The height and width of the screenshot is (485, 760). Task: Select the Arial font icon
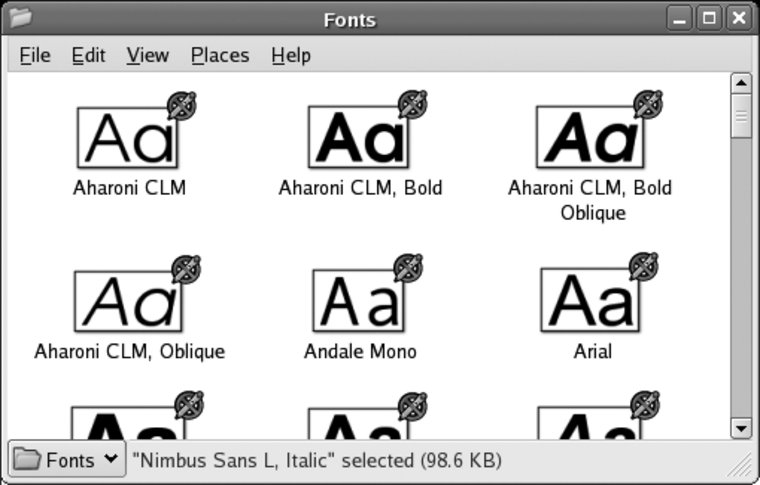point(591,300)
